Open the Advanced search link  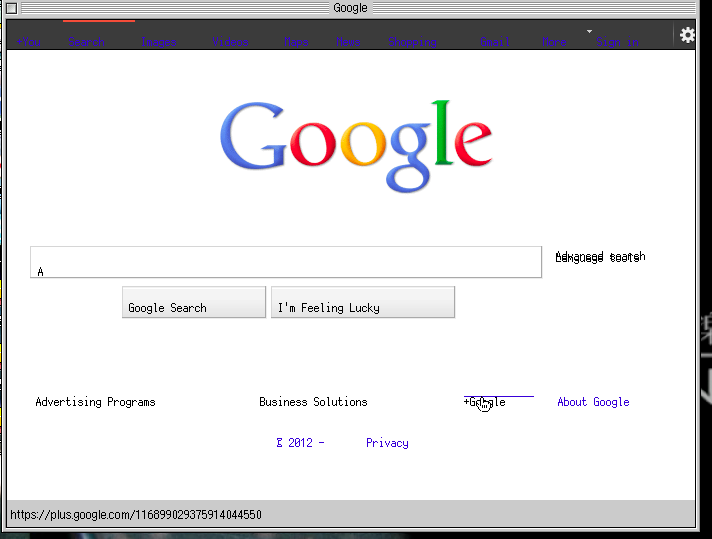point(600,257)
